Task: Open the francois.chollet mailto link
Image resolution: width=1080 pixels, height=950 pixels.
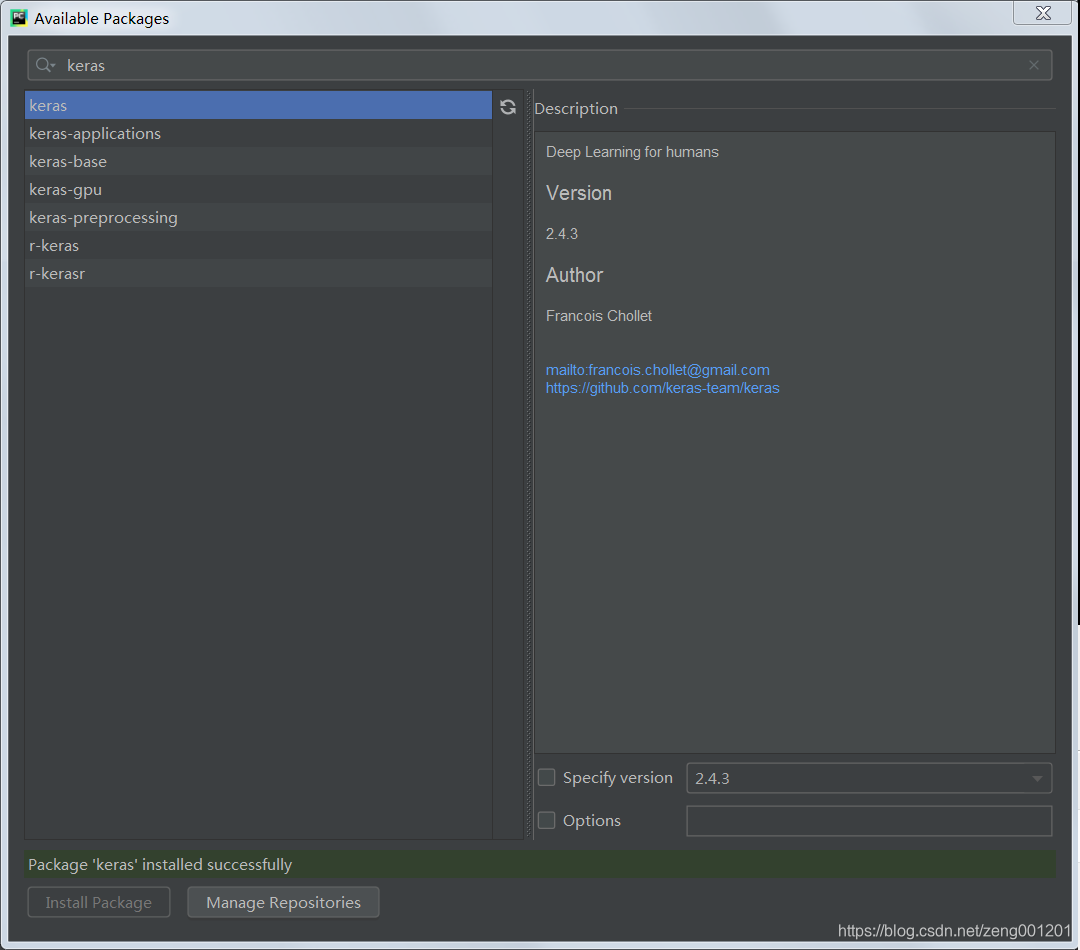Action: pyautogui.click(x=657, y=370)
